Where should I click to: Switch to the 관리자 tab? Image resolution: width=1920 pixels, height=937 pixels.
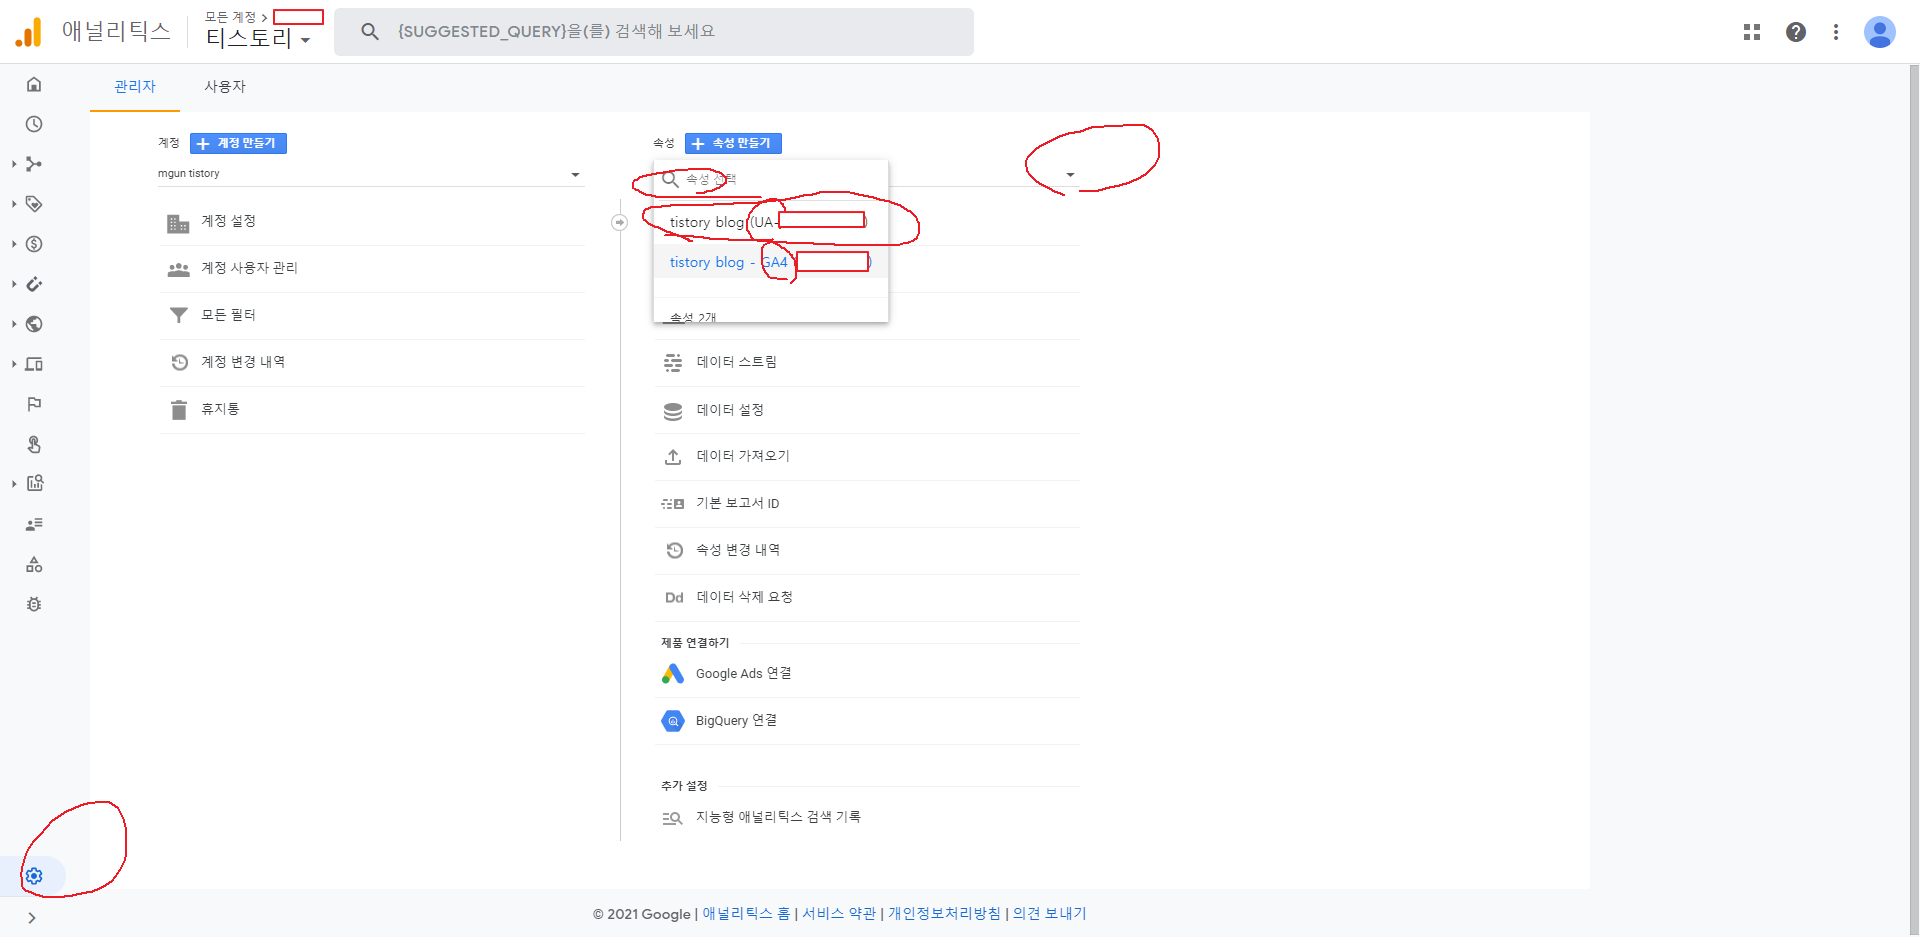point(135,87)
